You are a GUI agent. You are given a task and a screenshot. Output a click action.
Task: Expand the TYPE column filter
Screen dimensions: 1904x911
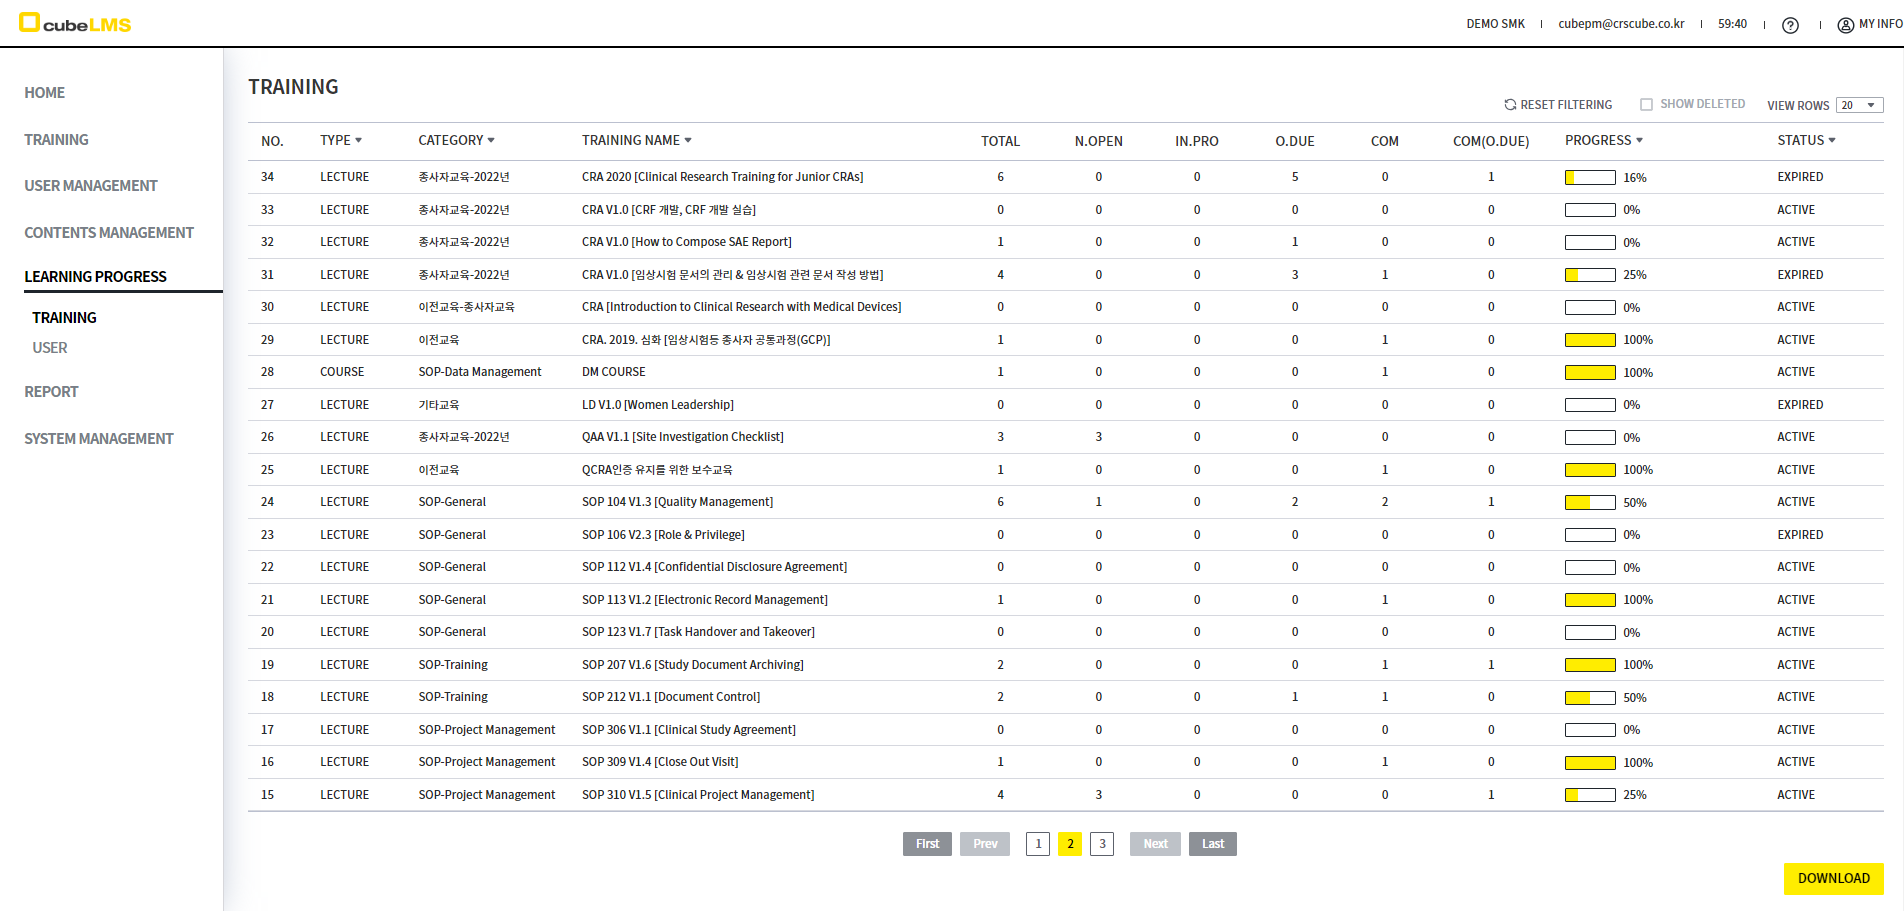[358, 141]
